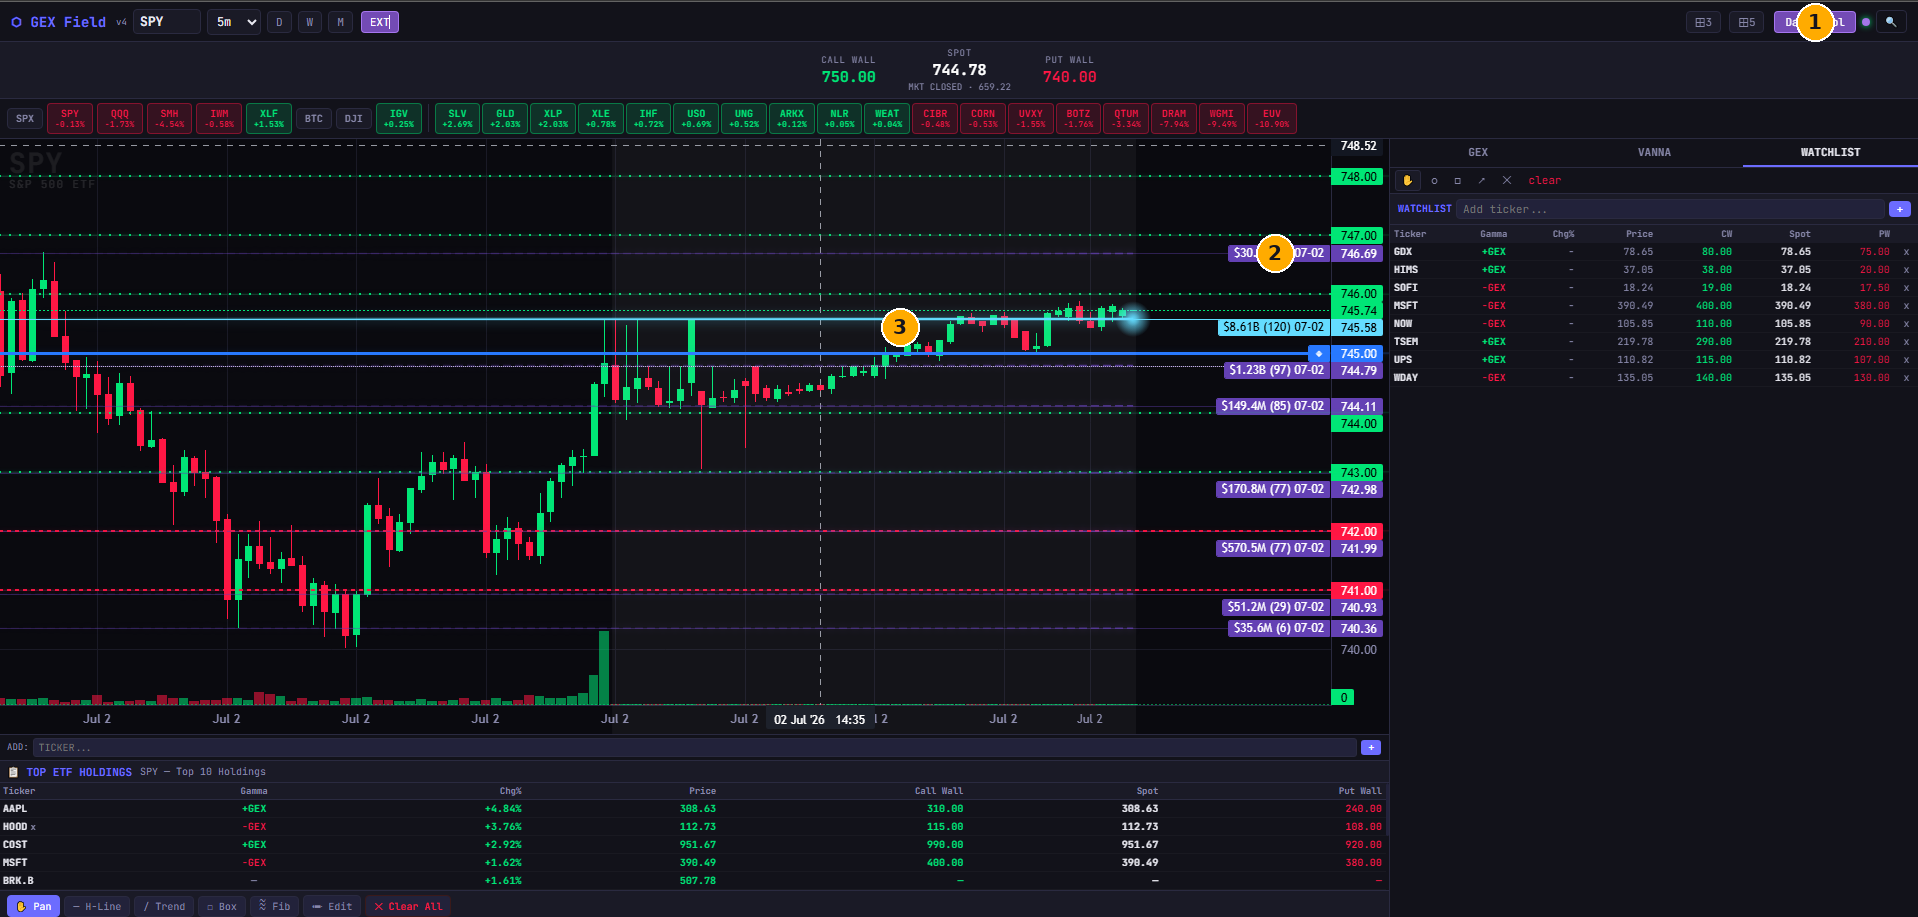Remove GDX row from watchlist

coord(1906,252)
